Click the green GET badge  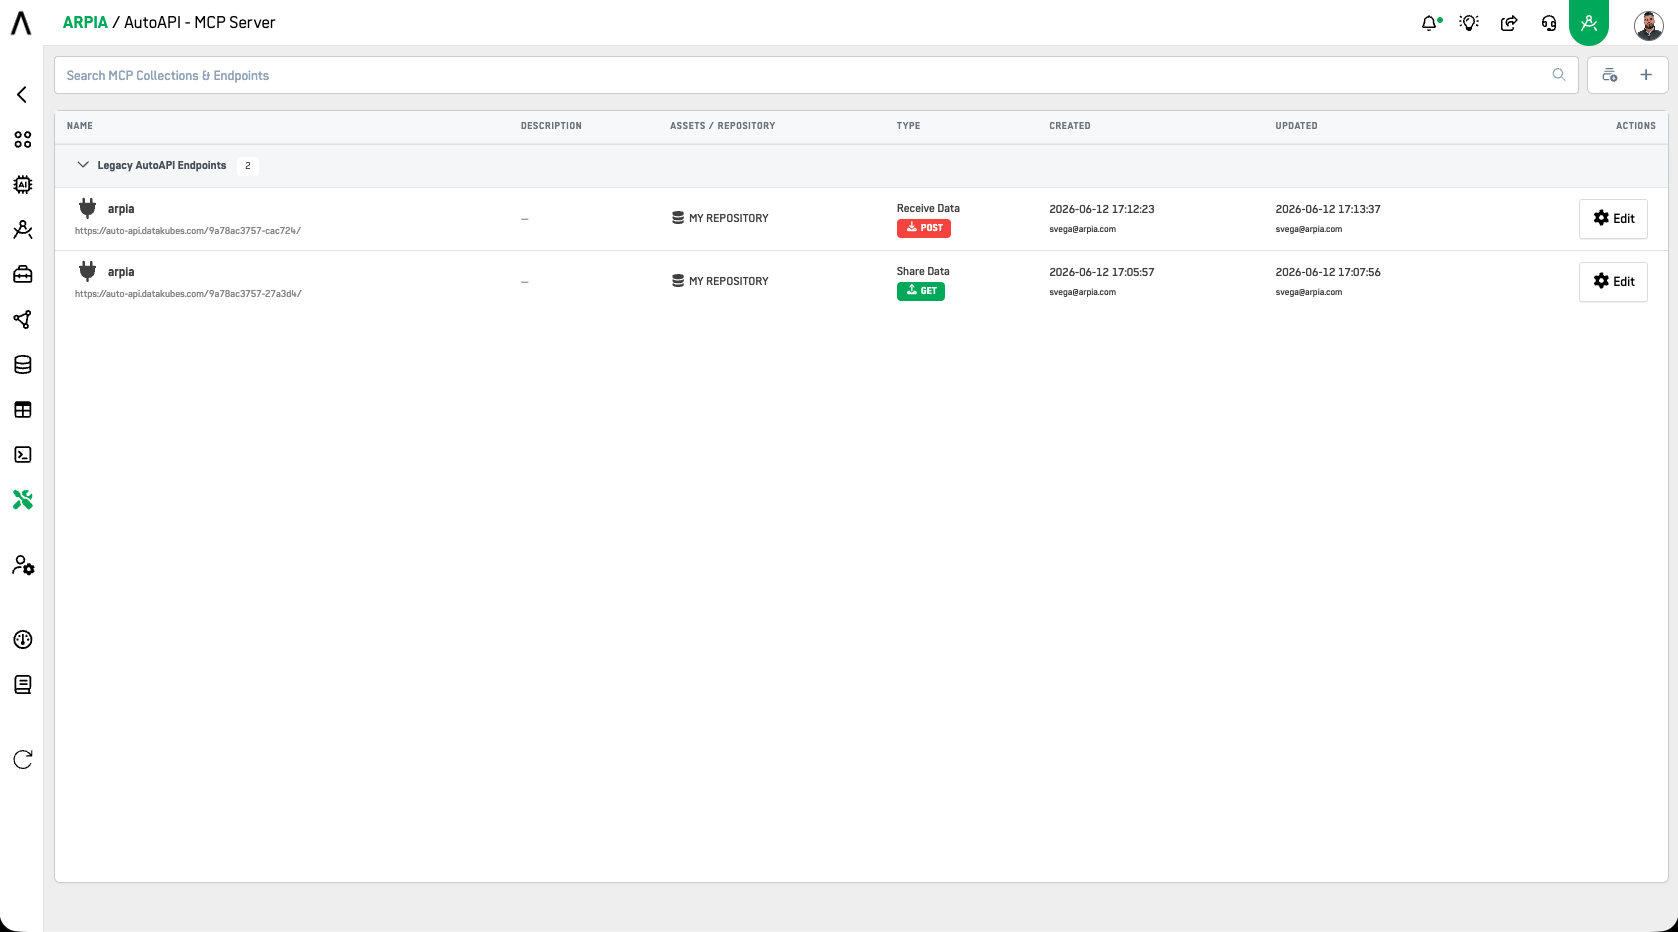[x=921, y=291]
